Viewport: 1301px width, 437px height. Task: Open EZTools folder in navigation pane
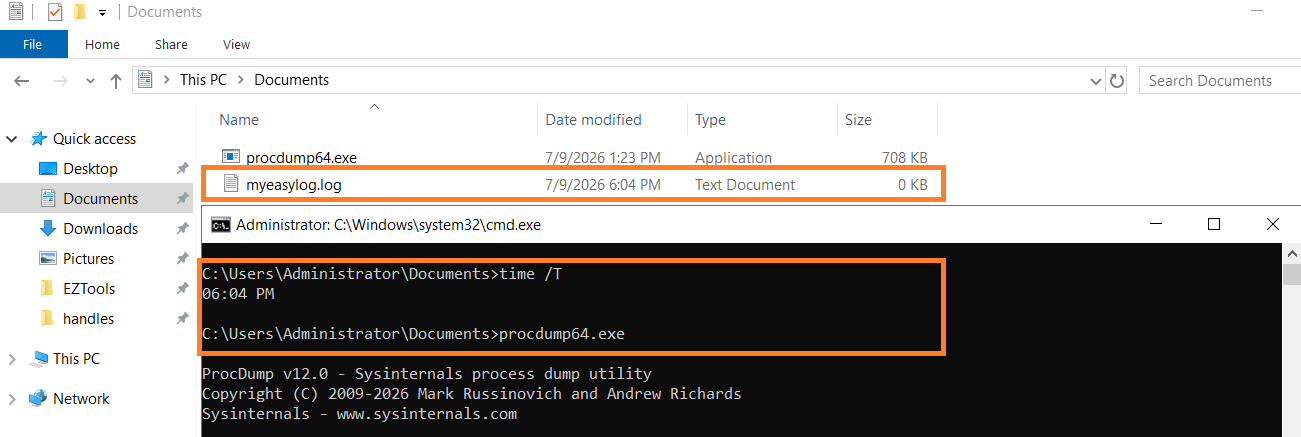coord(88,289)
